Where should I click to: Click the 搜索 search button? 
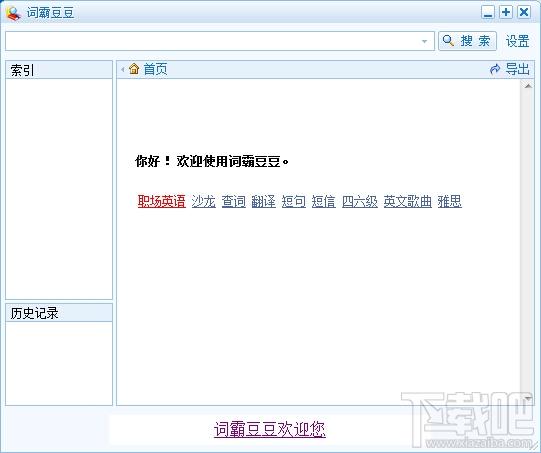coord(467,41)
